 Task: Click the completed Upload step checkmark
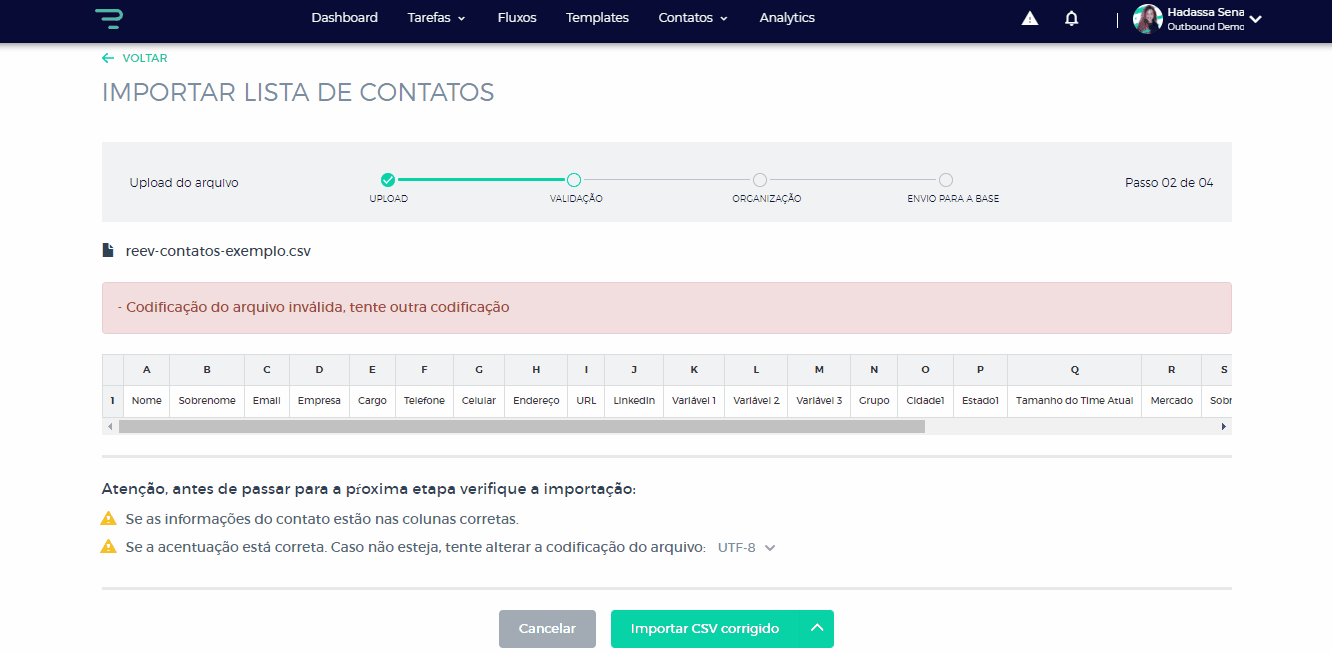[x=388, y=180]
